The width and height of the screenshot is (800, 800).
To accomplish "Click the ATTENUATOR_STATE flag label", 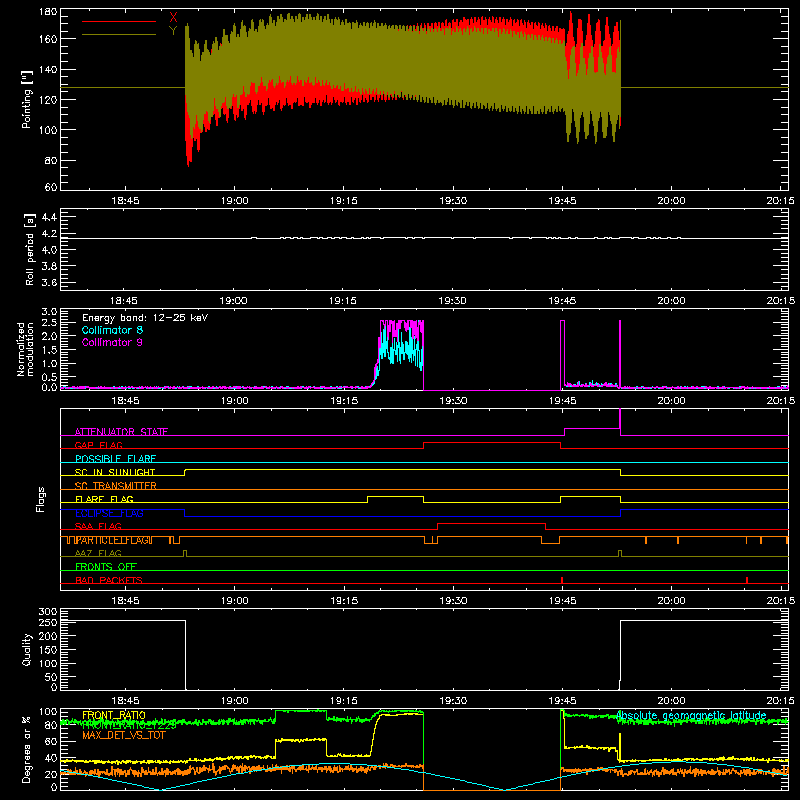I will point(121,432).
